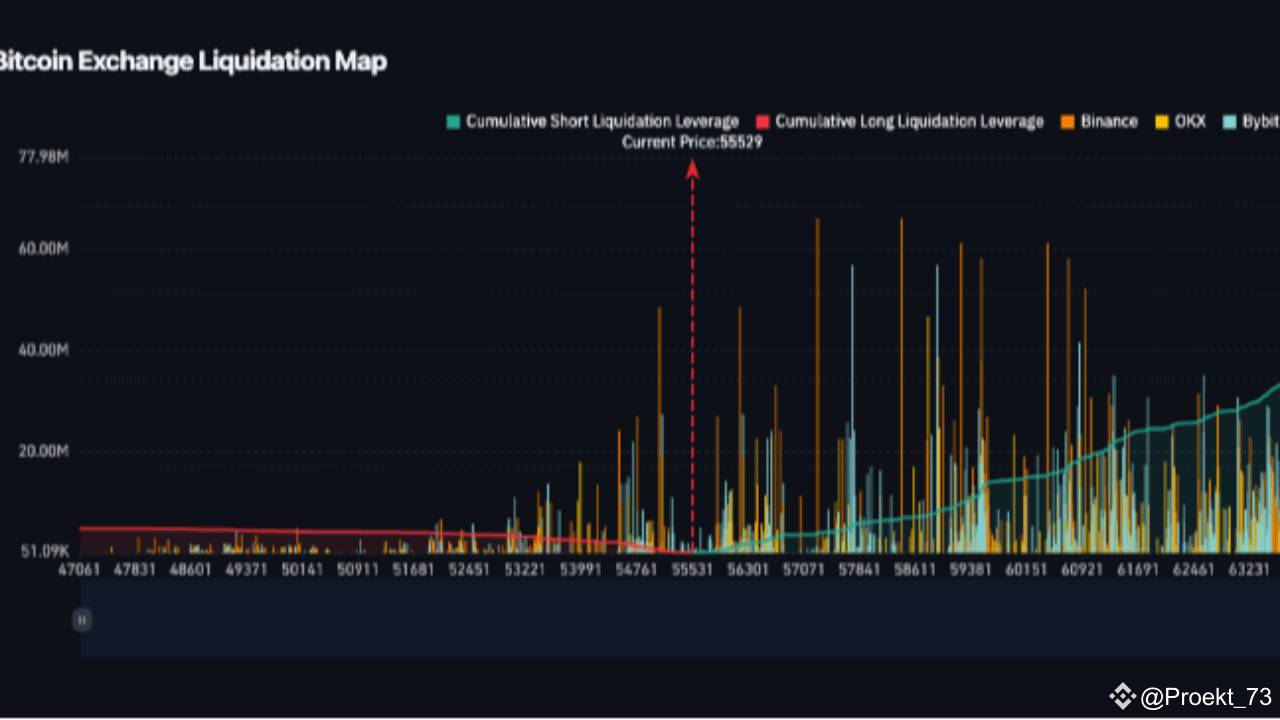The image size is (1280, 720).
Task: Click the pause playback icon
Action: (82, 620)
